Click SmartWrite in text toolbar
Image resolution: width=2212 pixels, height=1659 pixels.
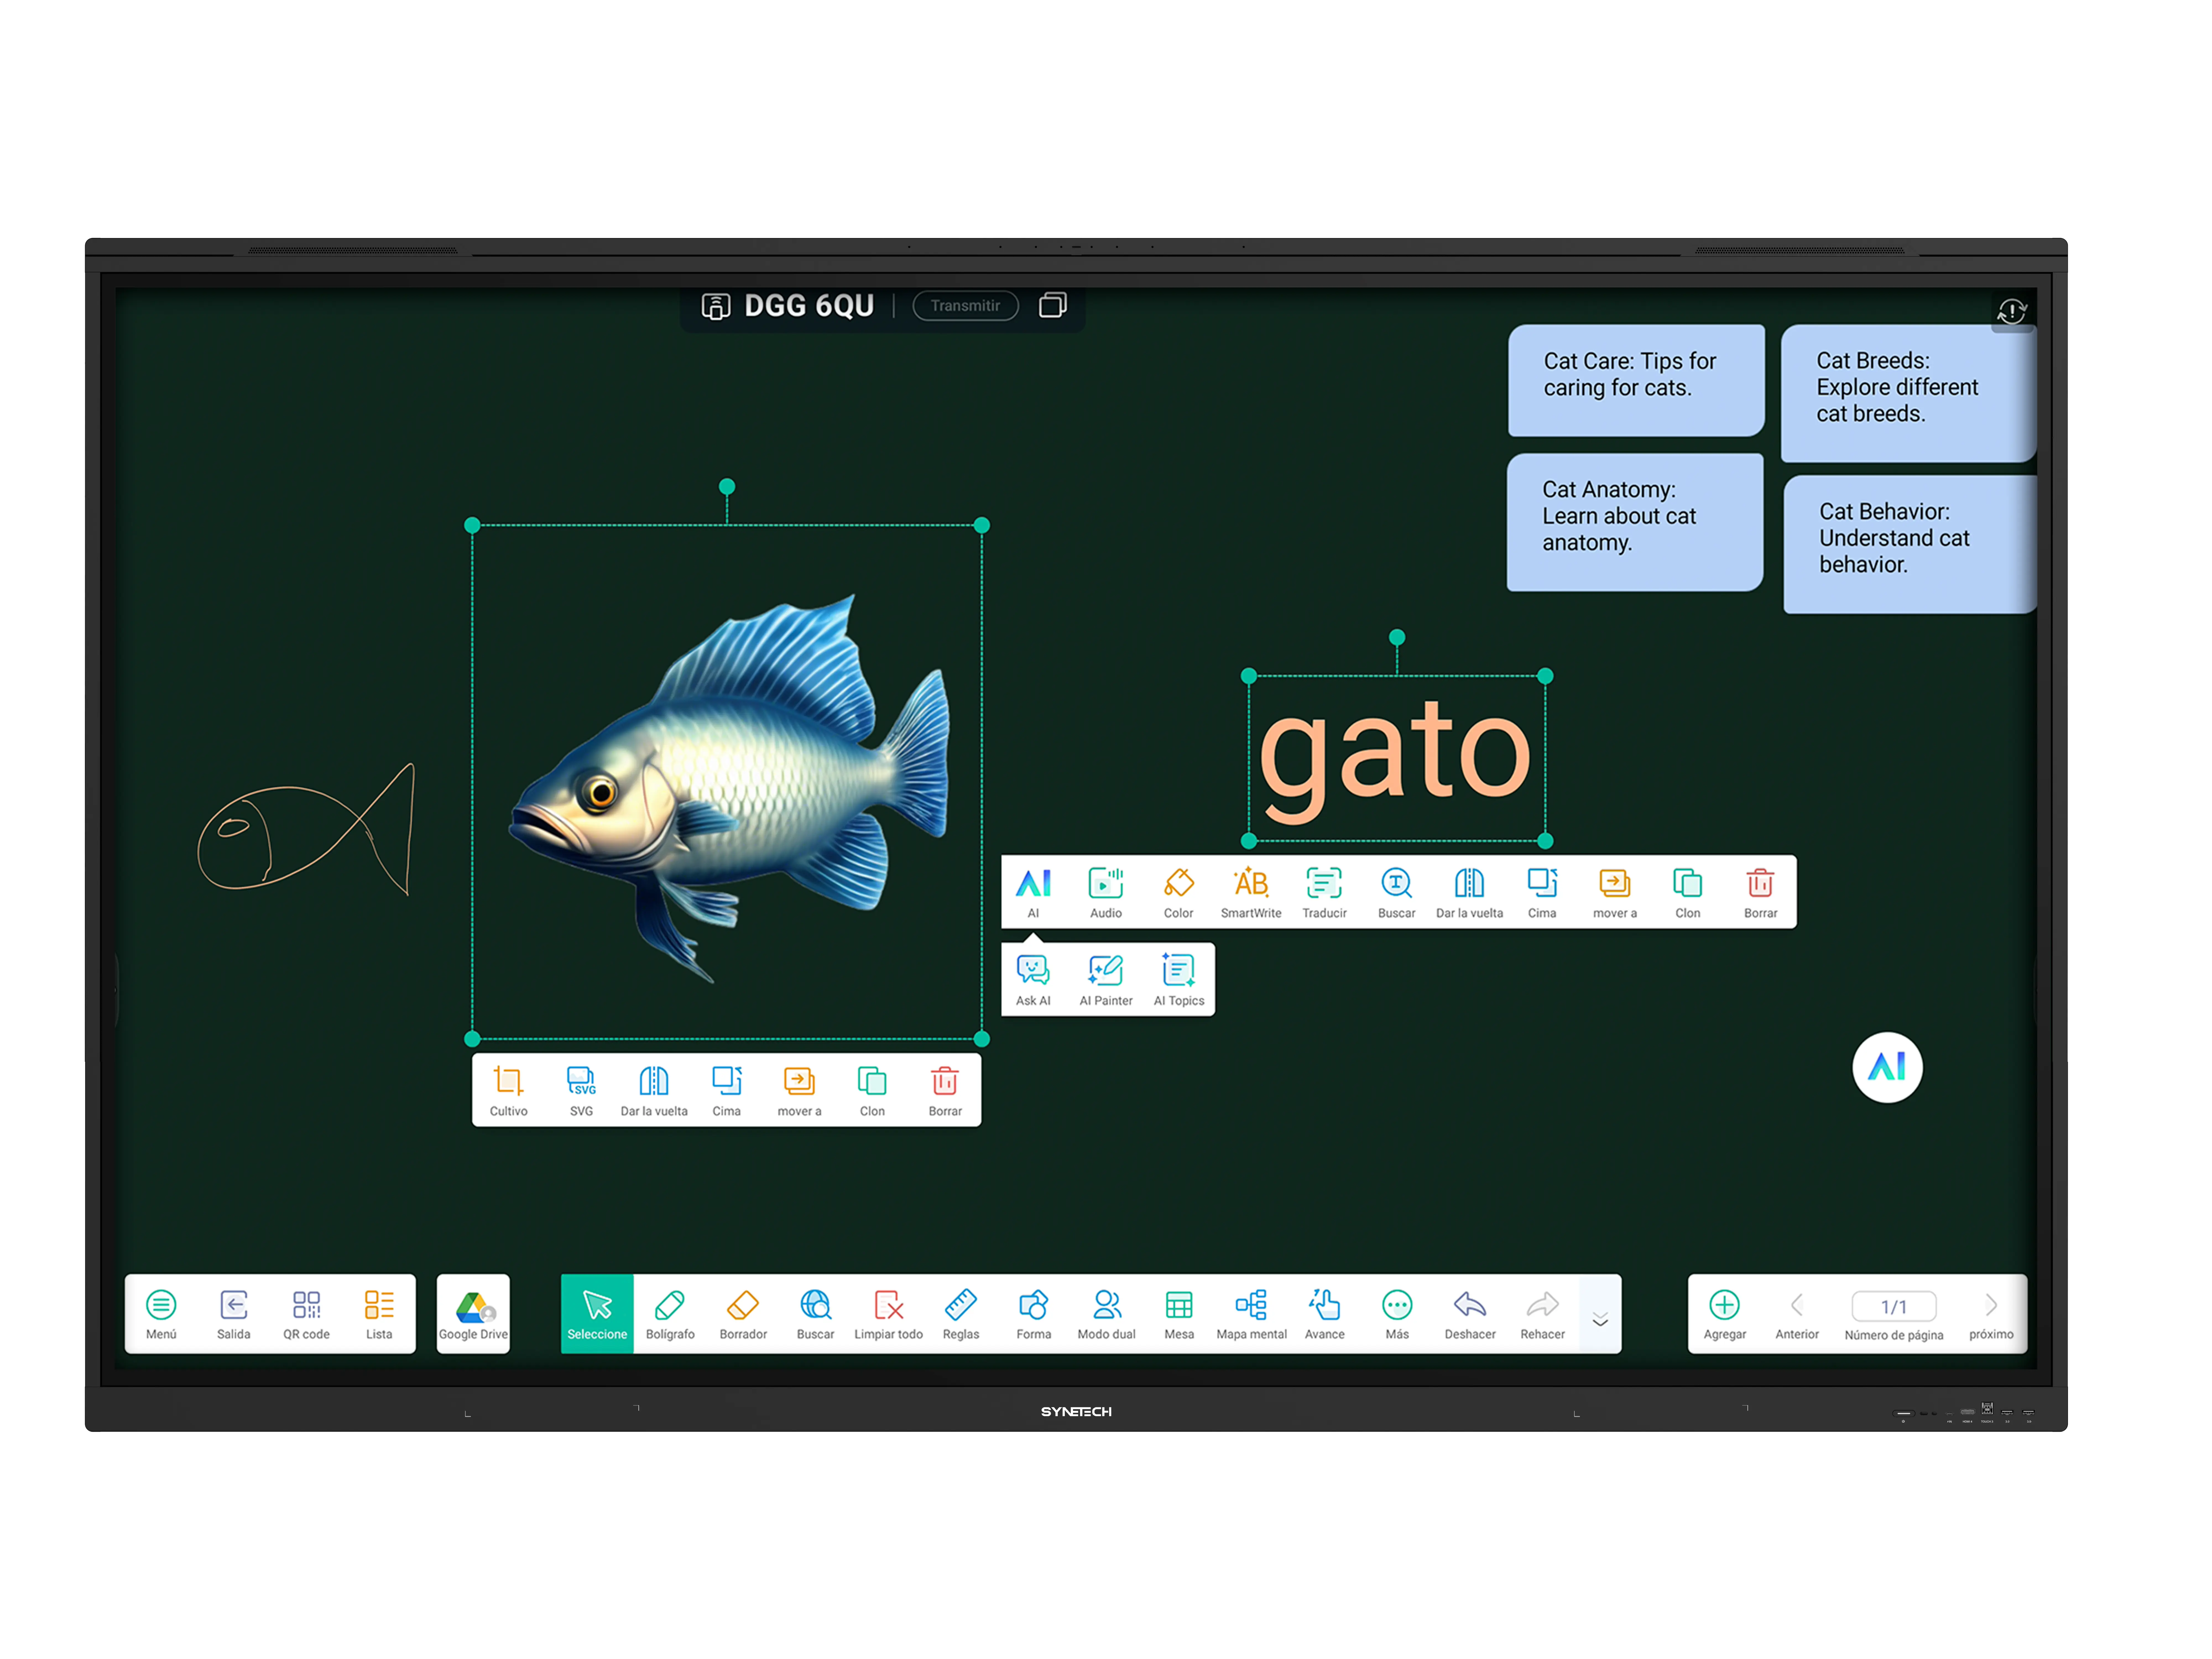pyautogui.click(x=1251, y=892)
